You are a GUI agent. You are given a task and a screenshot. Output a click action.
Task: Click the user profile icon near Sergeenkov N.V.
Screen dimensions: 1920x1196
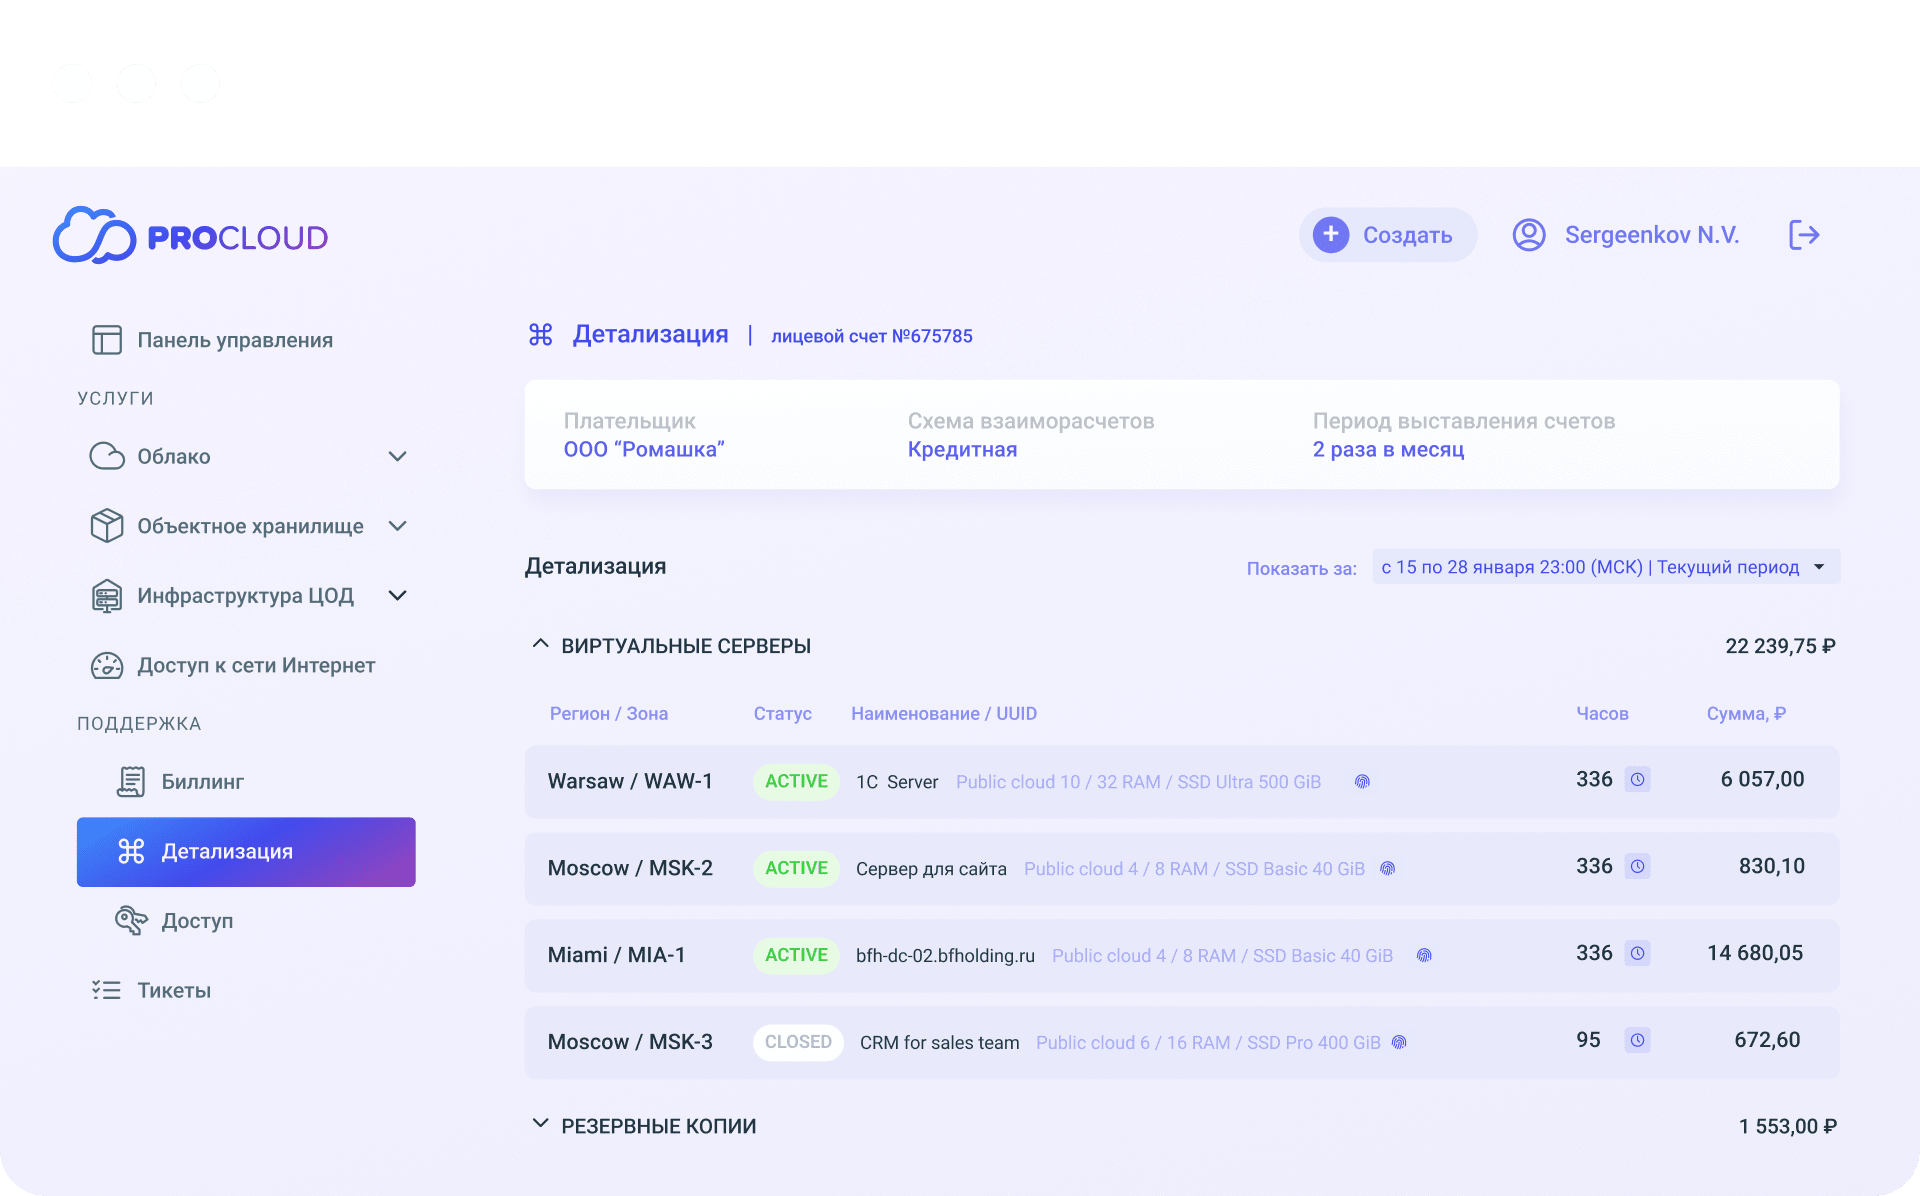[x=1528, y=234]
